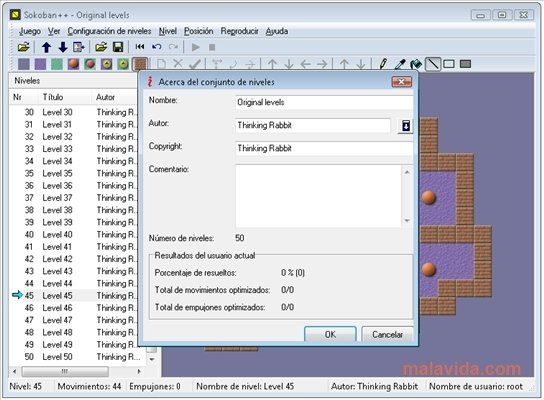The width and height of the screenshot is (544, 400).
Task: Rewind to the first move
Action: pyautogui.click(x=140, y=46)
